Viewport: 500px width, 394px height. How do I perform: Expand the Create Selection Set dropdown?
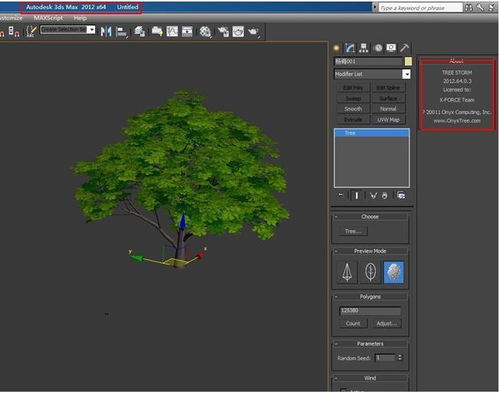(91, 30)
